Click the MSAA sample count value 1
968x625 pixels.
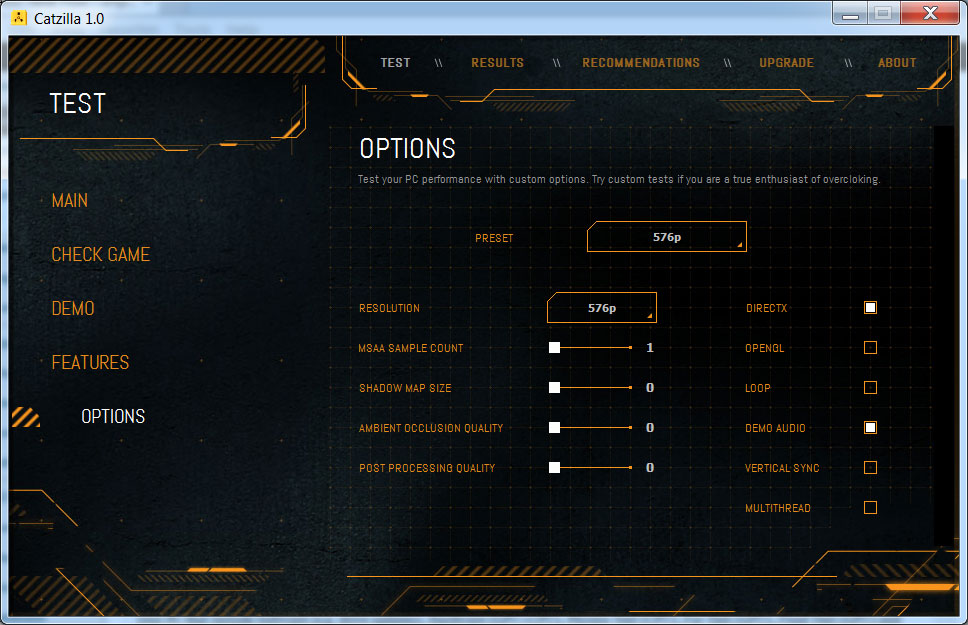pos(649,348)
